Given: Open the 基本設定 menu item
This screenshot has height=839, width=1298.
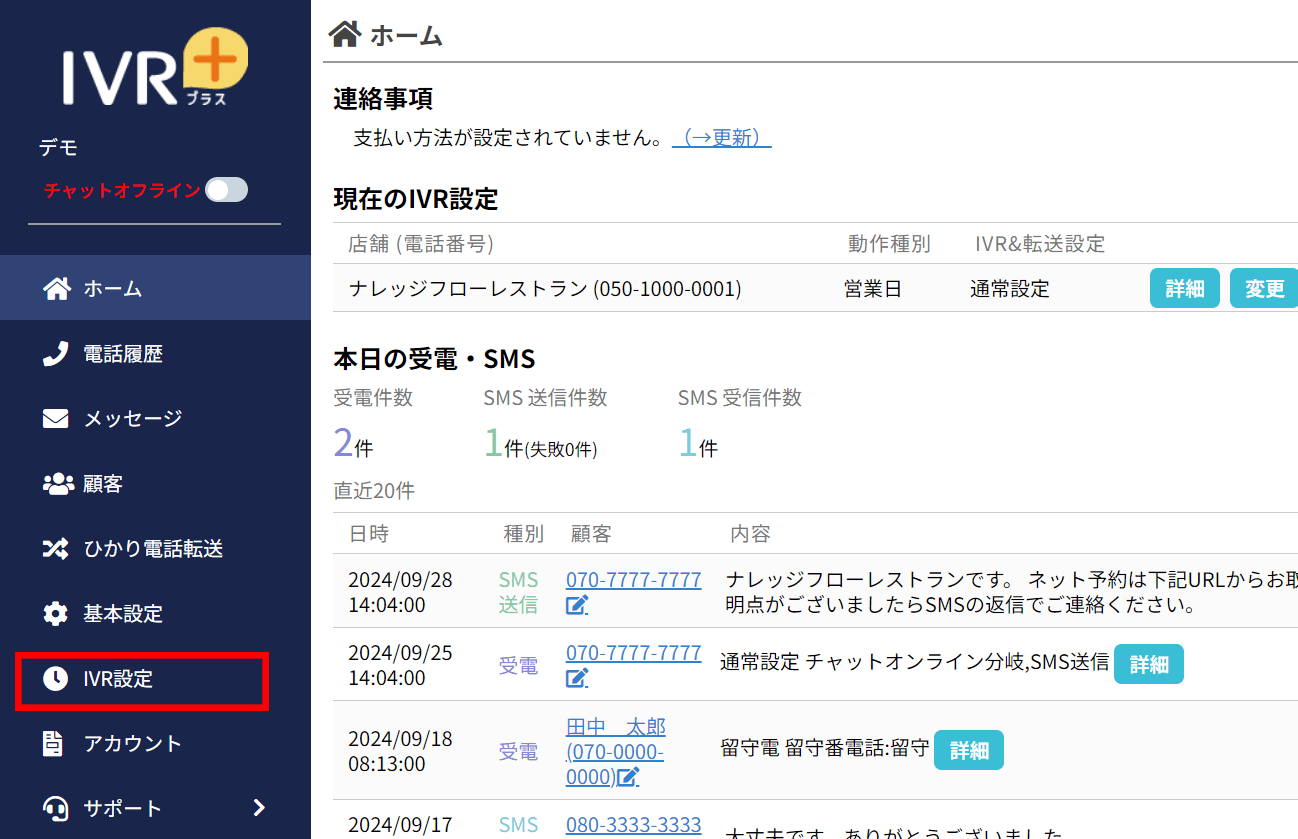Looking at the screenshot, I should pos(155,613).
